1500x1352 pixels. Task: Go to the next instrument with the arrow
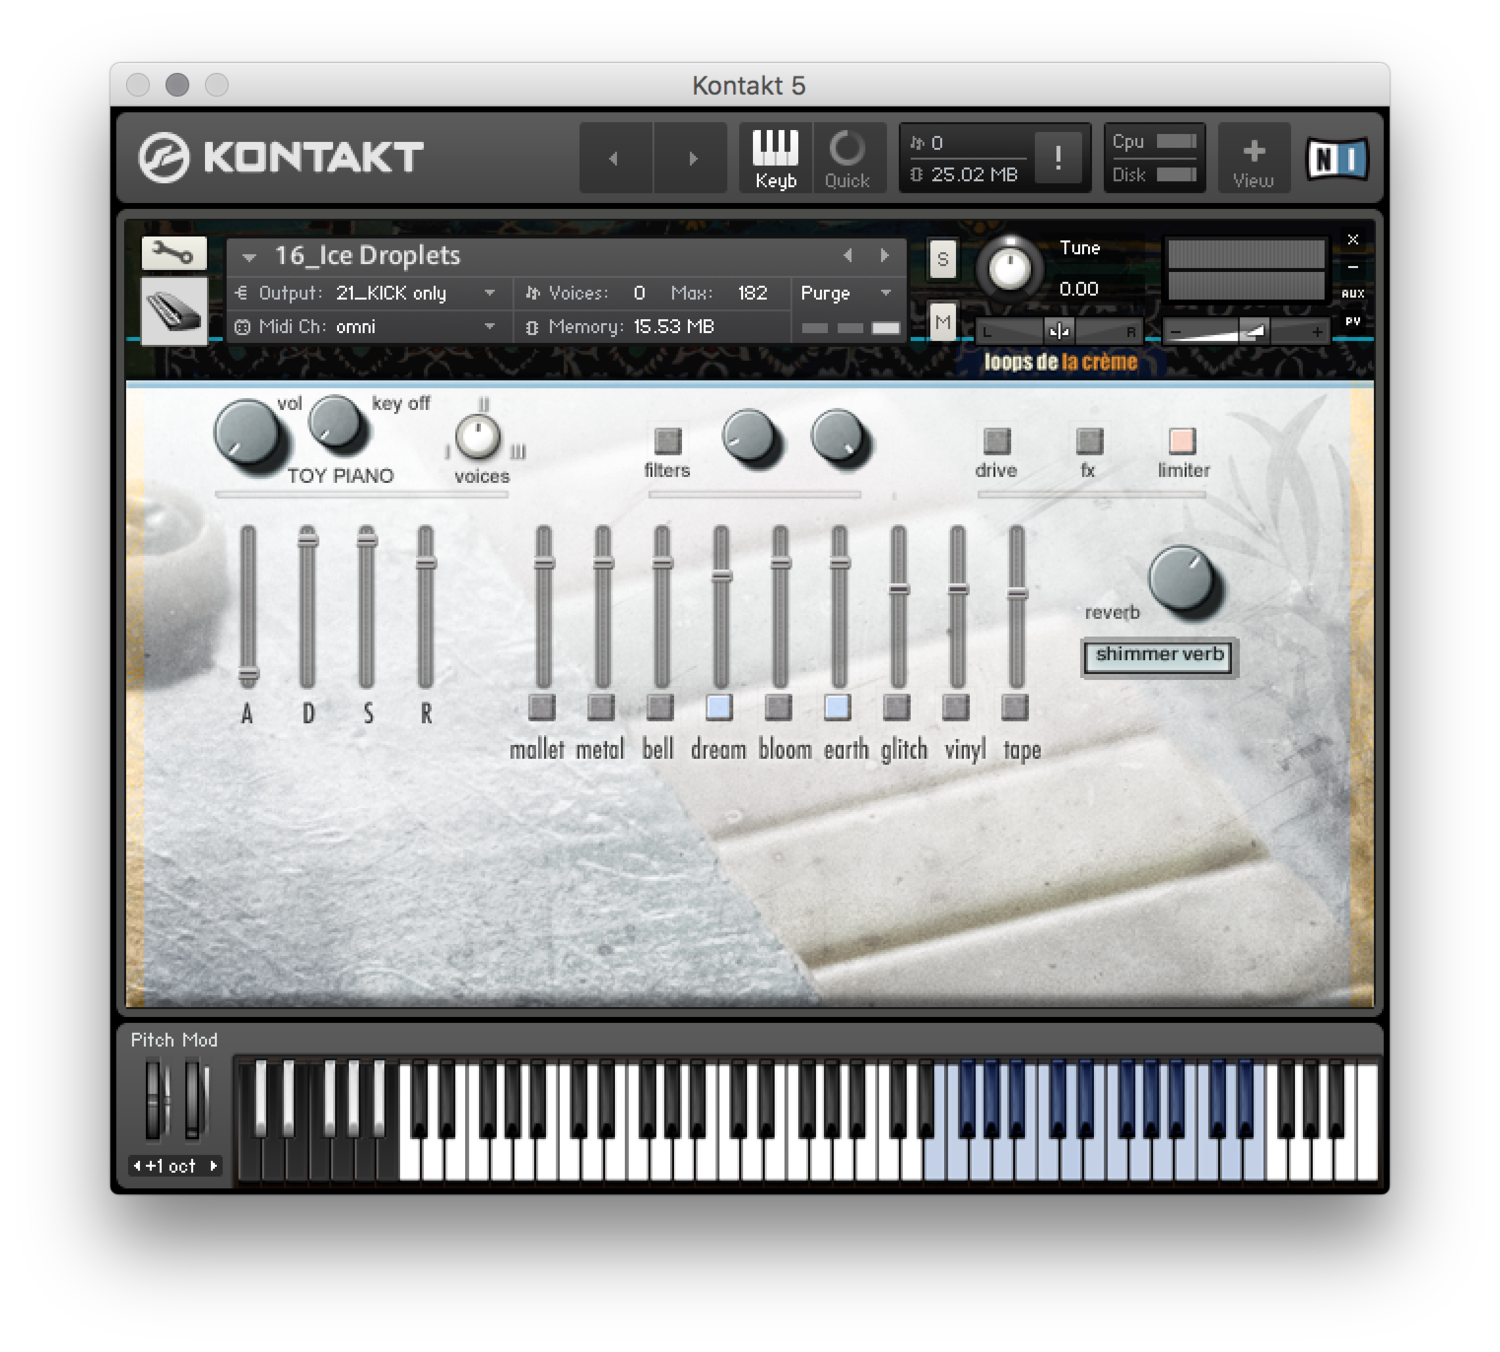tap(884, 255)
